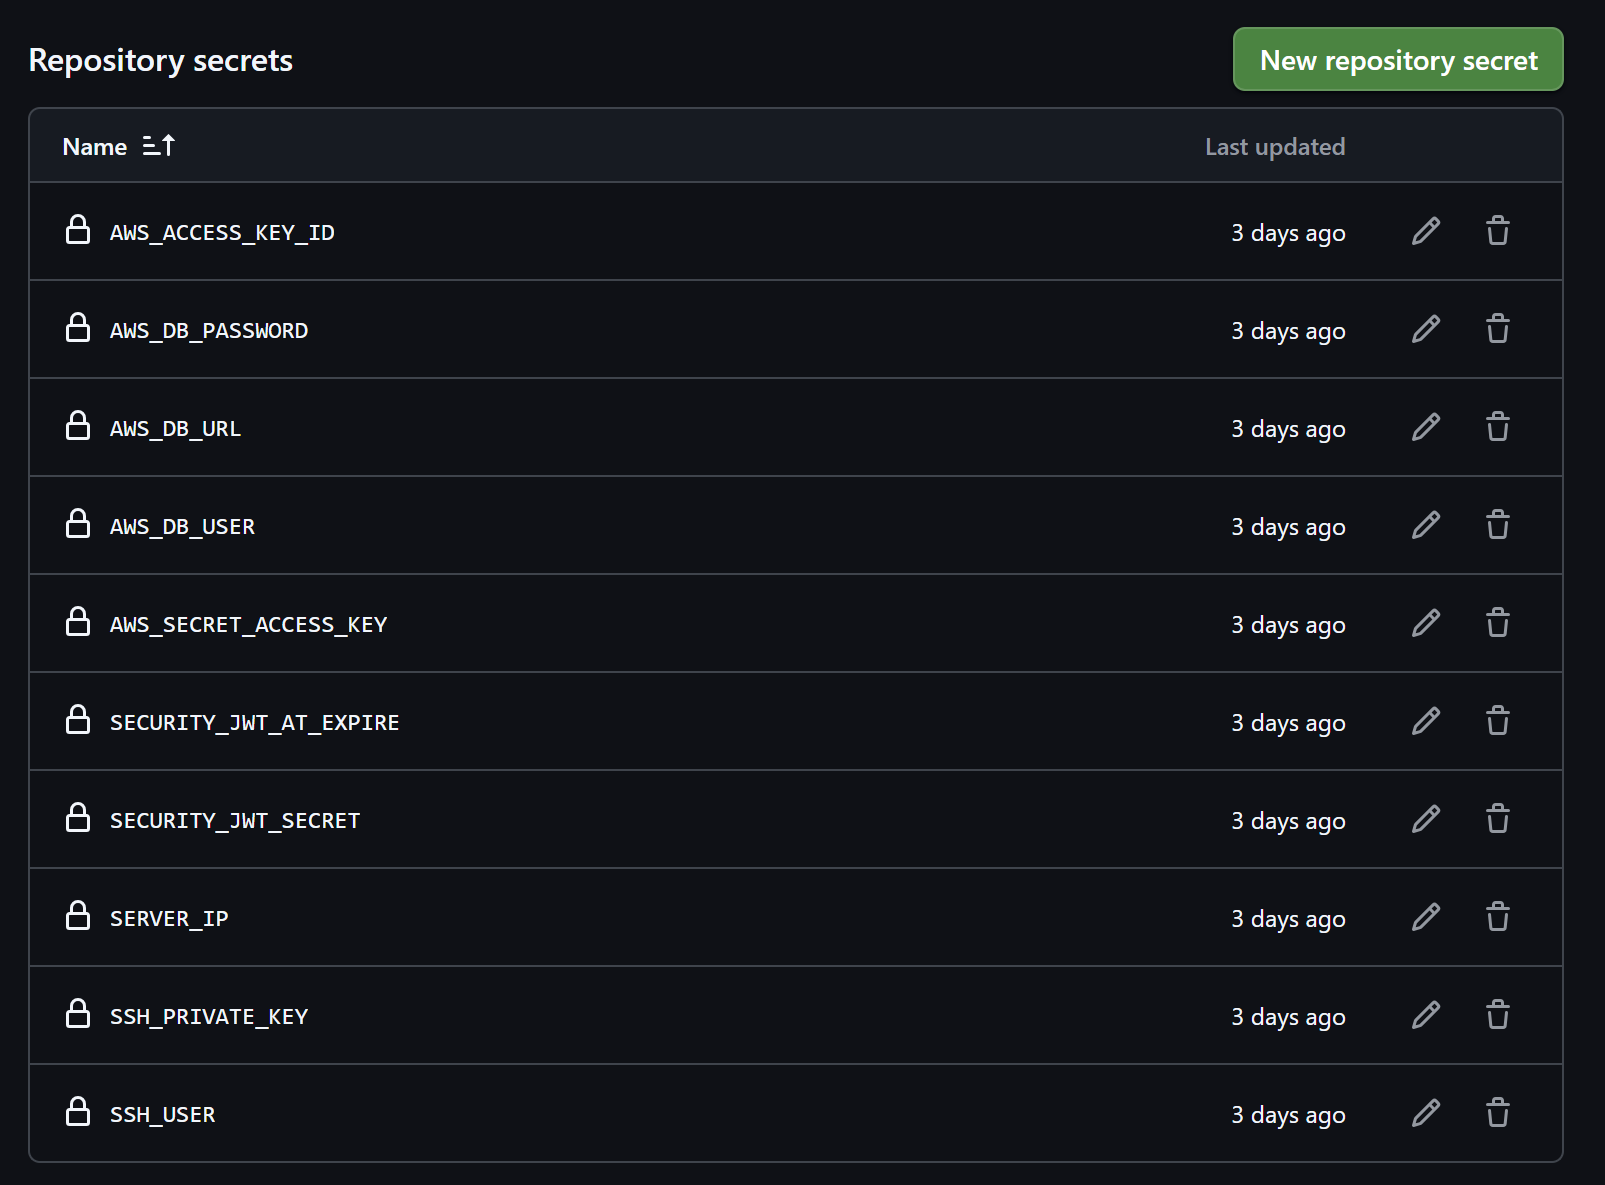Delete the SECURITY_JWT_SECRET secret

[x=1497, y=819]
